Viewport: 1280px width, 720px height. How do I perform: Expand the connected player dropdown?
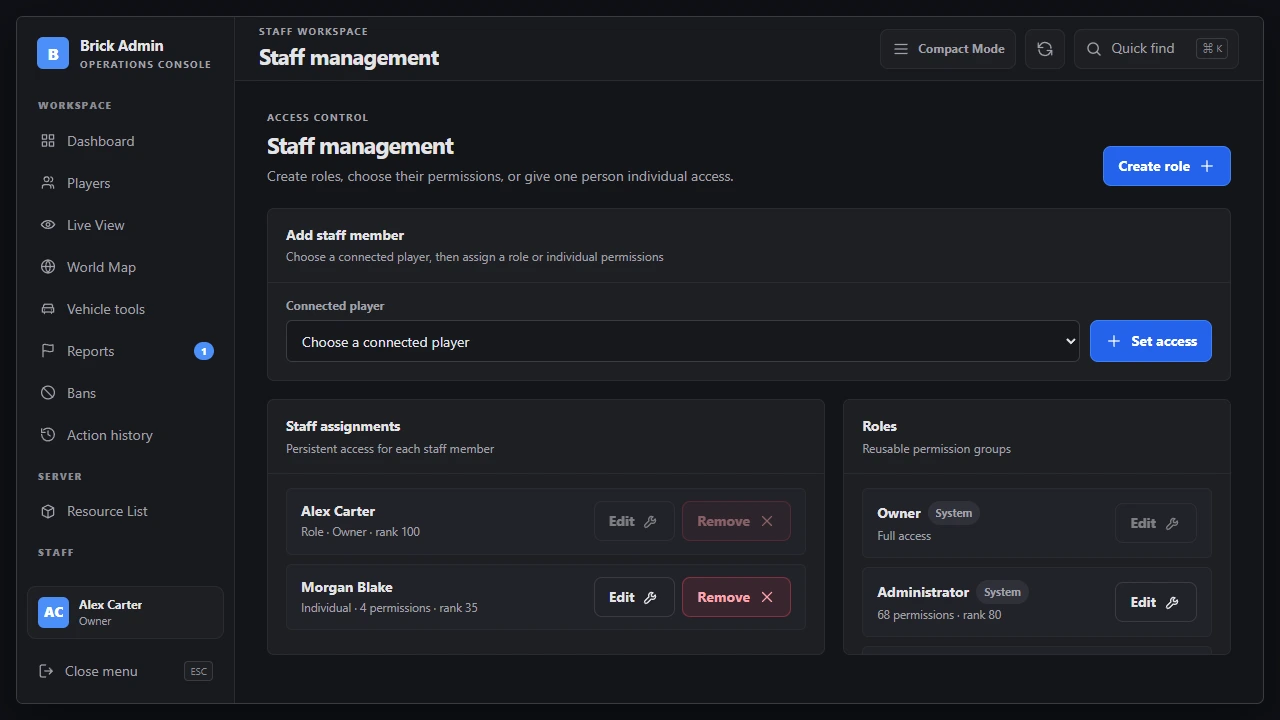(x=683, y=341)
